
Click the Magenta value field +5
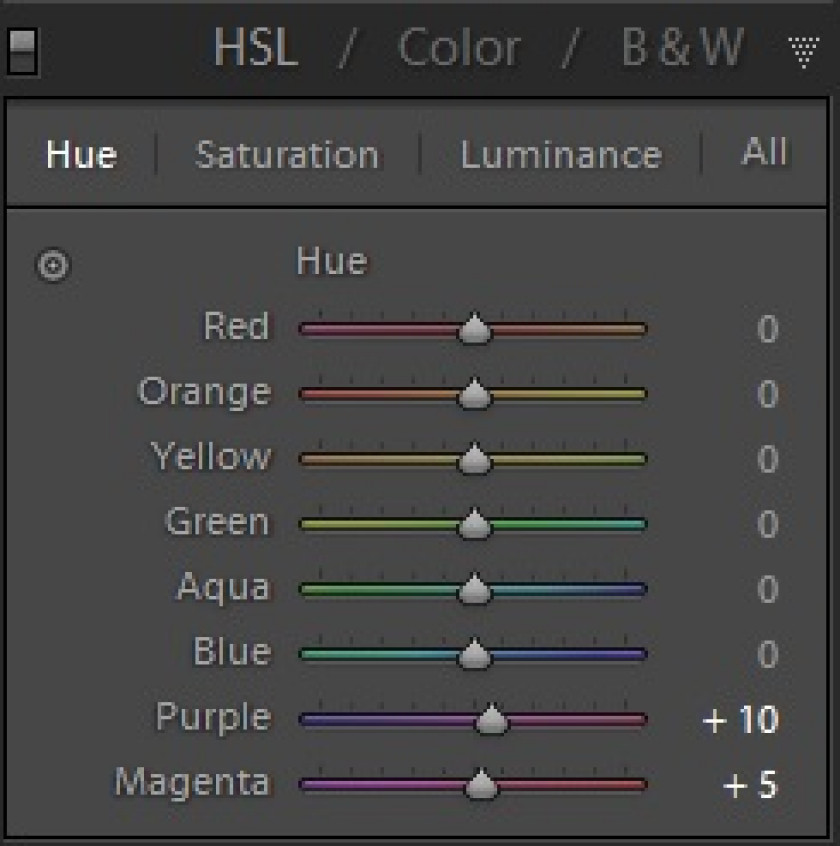pyautogui.click(x=750, y=784)
